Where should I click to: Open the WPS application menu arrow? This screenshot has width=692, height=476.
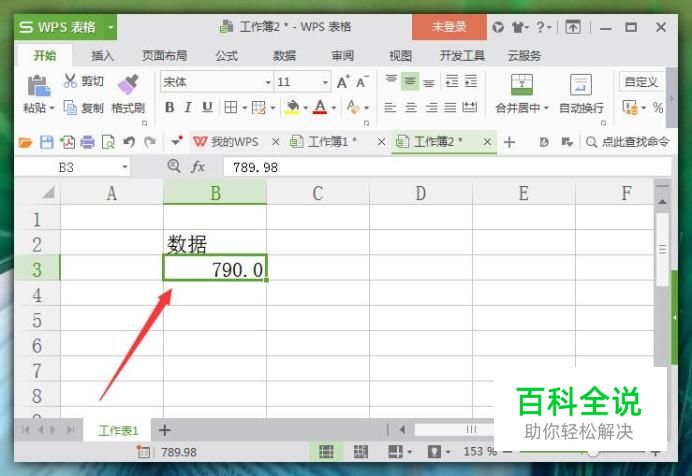pos(111,27)
